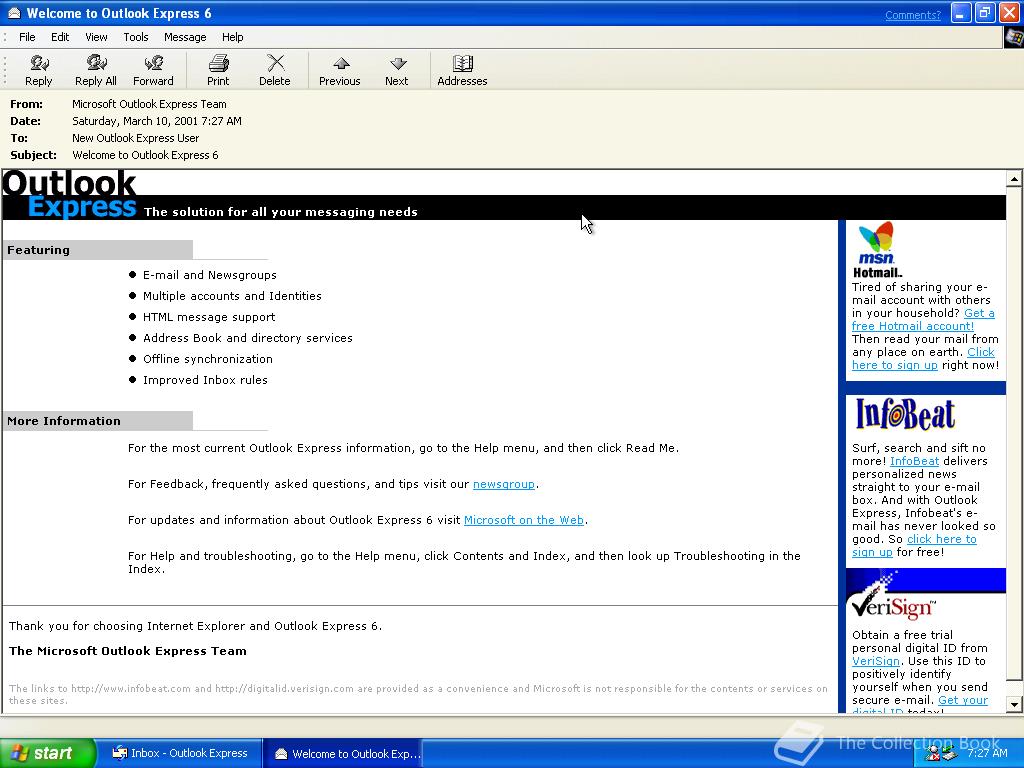Click the Reply All toolbar icon
This screenshot has height=768, width=1024.
(x=95, y=71)
